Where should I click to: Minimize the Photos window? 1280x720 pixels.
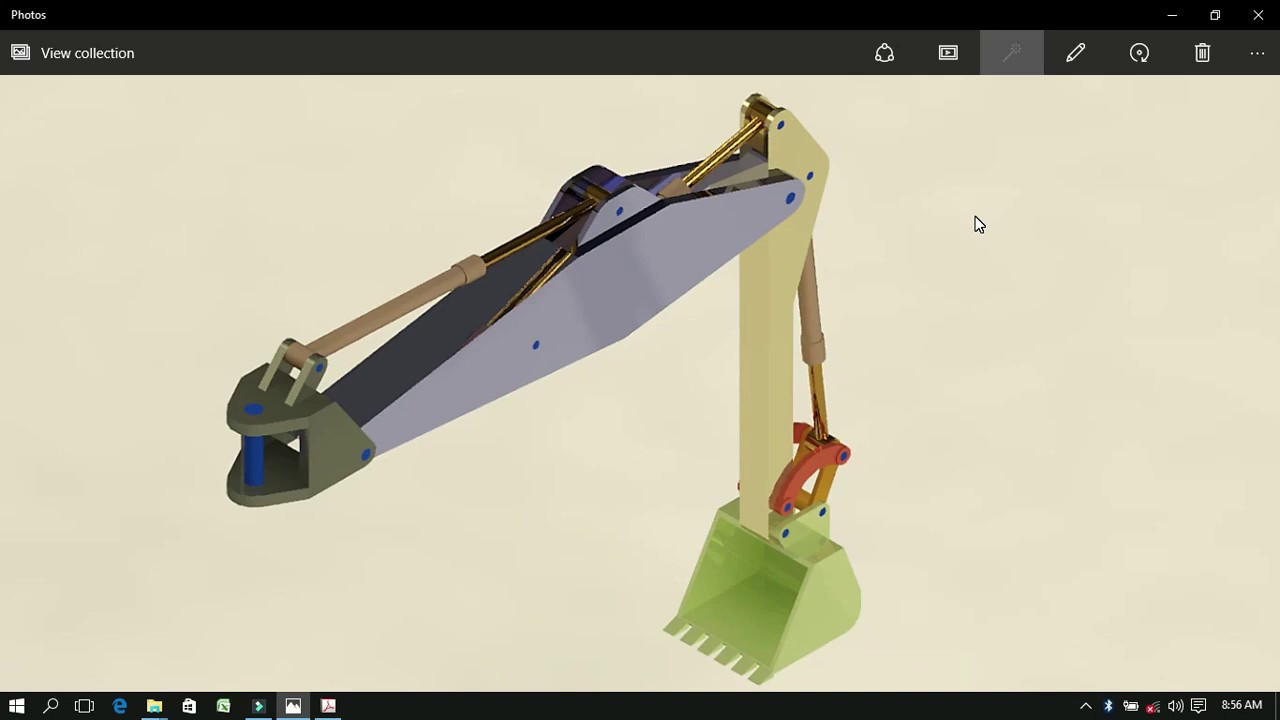[x=1172, y=15]
